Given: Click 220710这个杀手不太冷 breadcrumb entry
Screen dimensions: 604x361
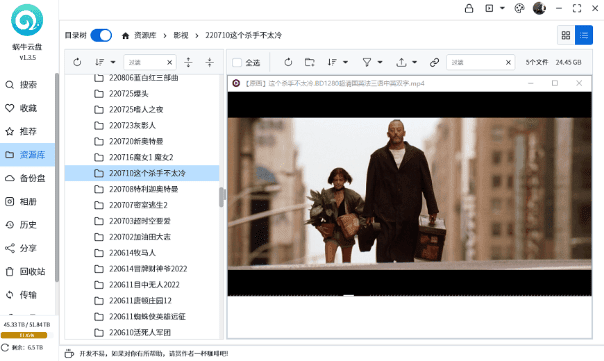Looking at the screenshot, I should coord(243,35).
